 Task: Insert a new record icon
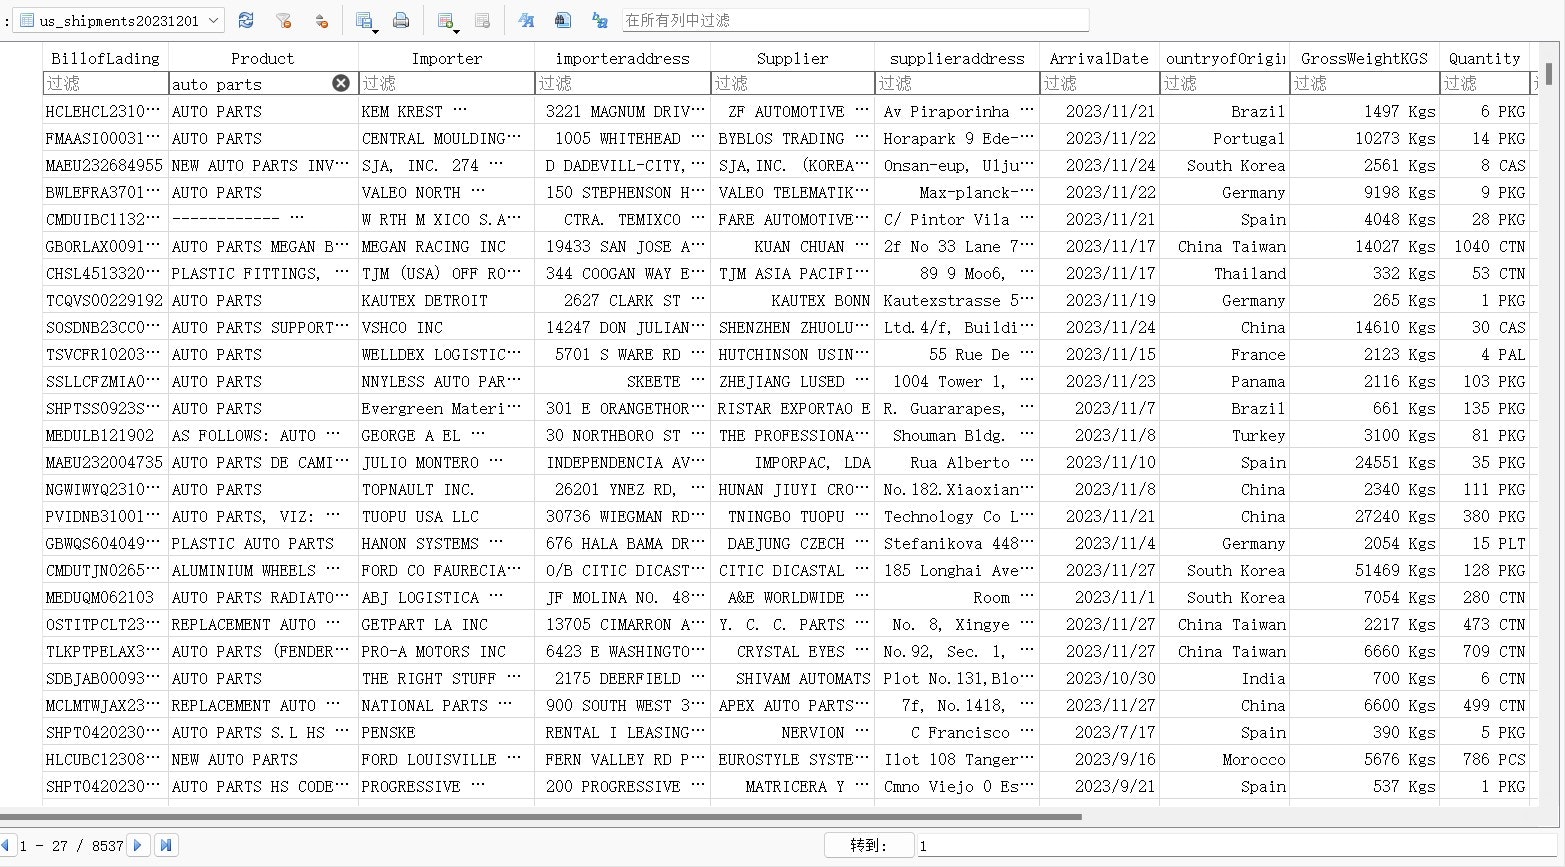[446, 20]
